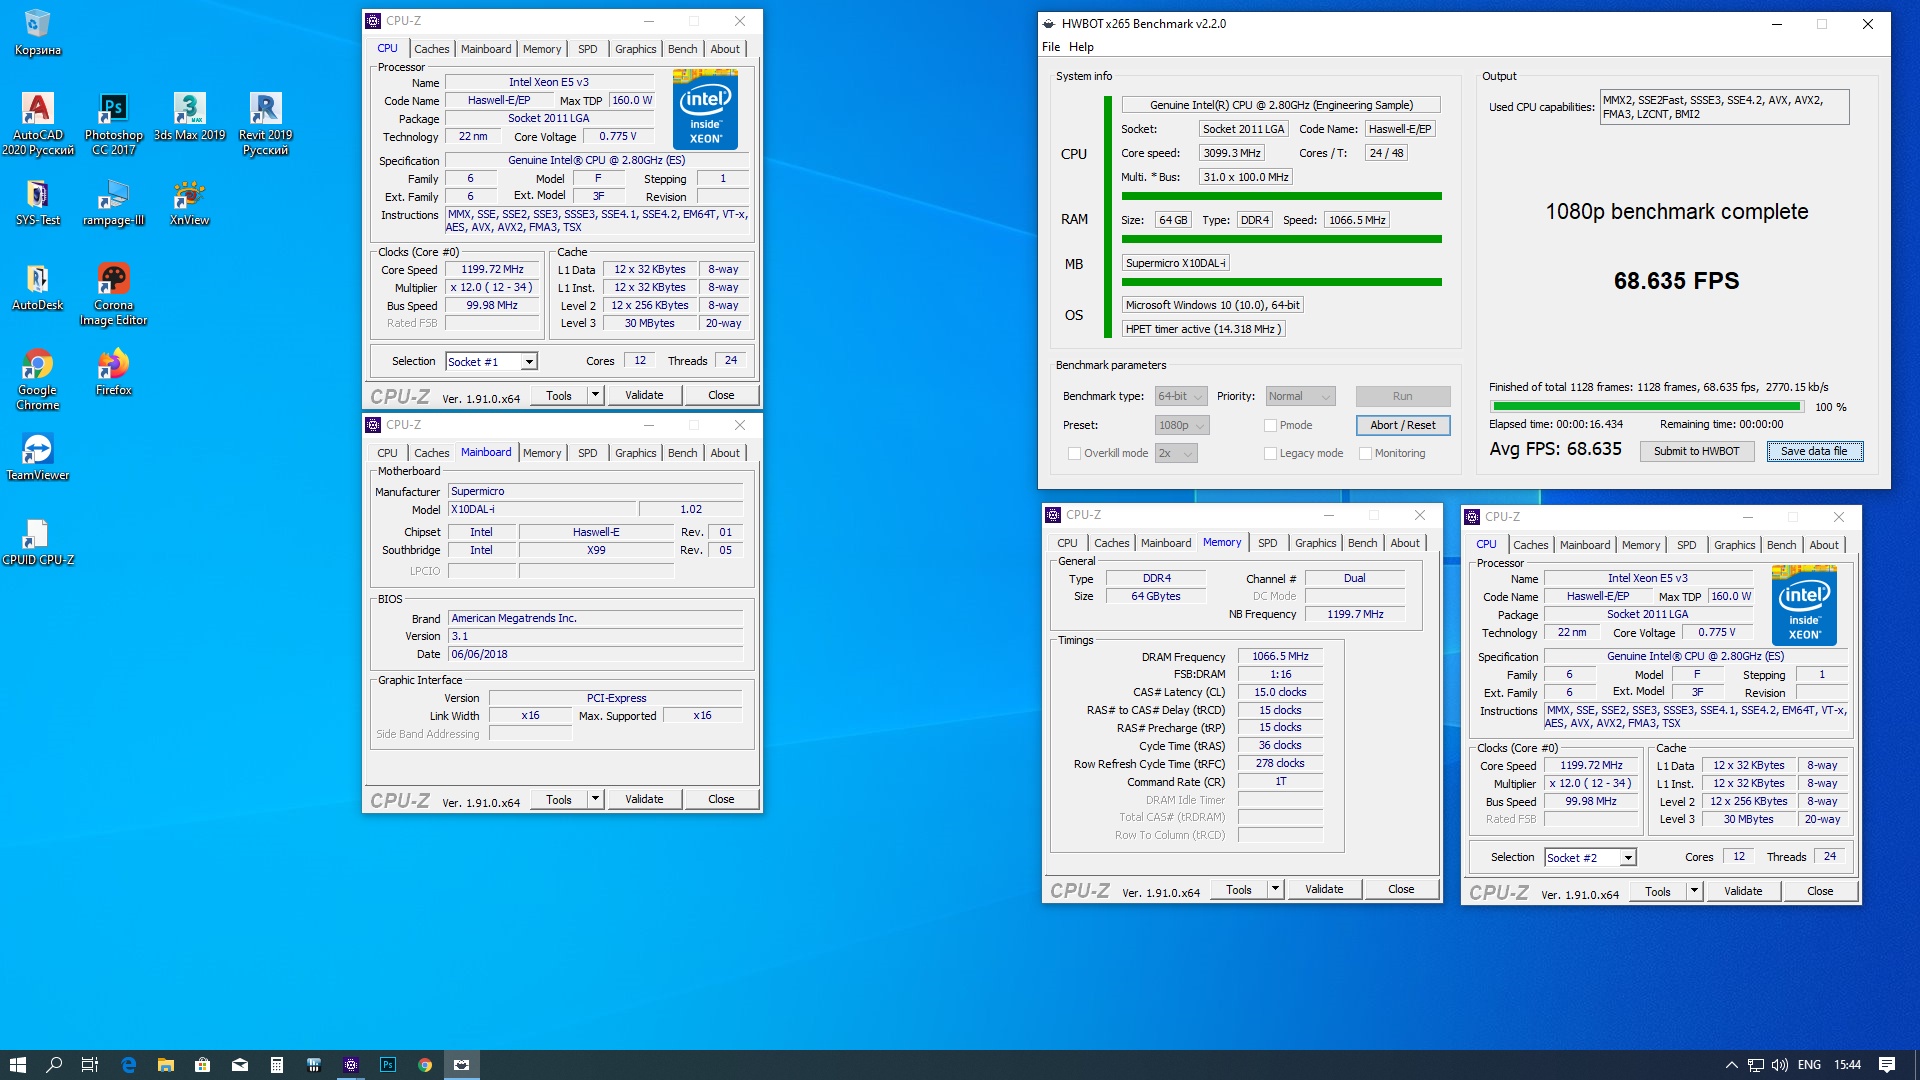Open taskbar search magnifier
1920x1080 pixels.
coord(54,1065)
